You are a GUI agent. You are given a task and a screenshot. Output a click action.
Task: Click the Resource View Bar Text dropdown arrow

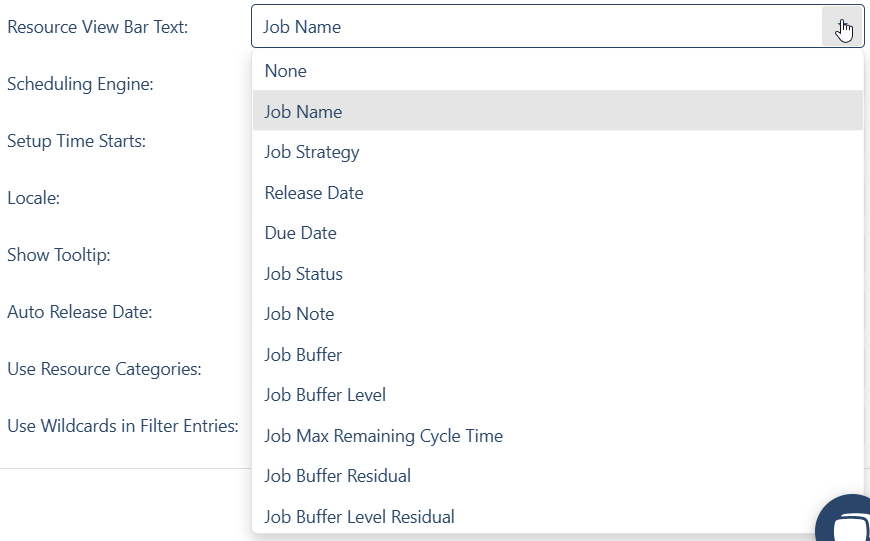coord(842,27)
